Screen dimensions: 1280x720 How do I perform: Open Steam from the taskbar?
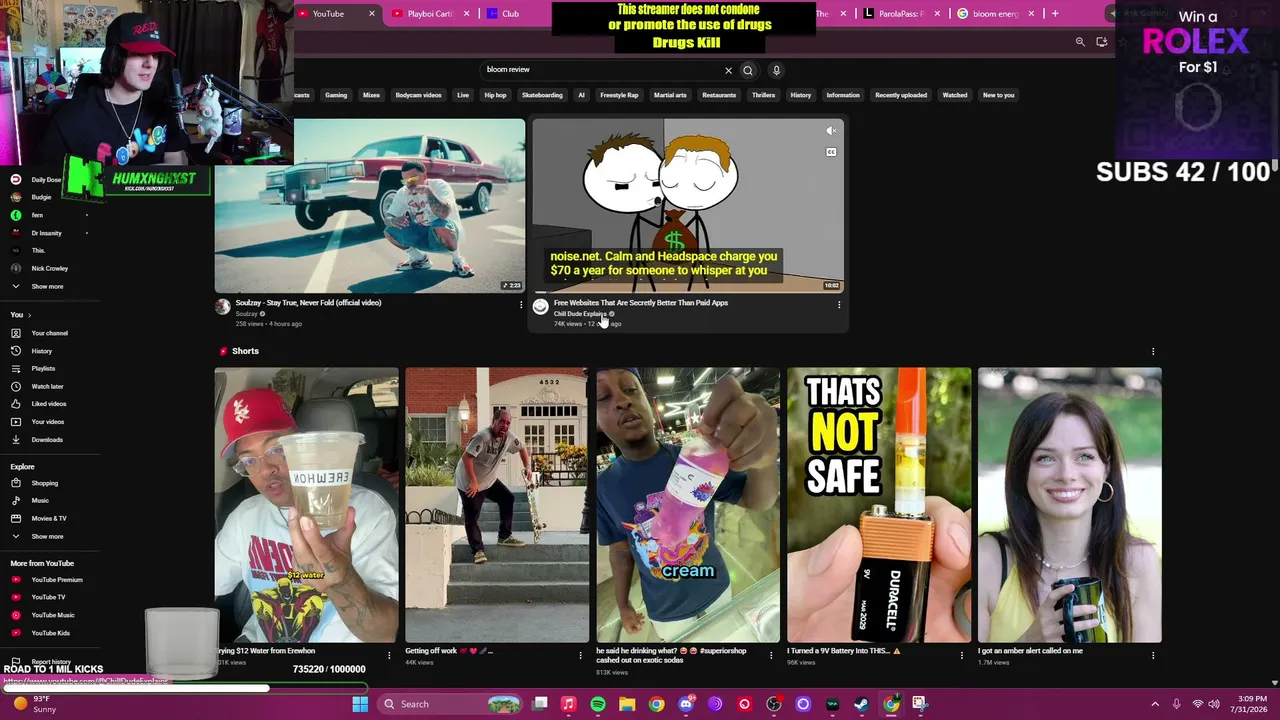(x=861, y=704)
